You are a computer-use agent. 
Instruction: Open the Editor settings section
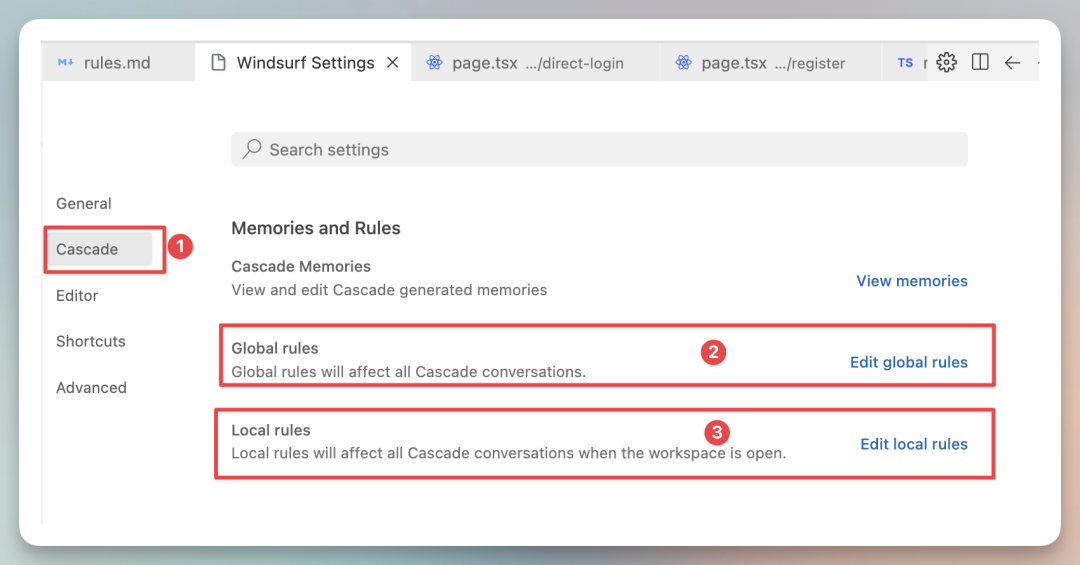pos(77,296)
